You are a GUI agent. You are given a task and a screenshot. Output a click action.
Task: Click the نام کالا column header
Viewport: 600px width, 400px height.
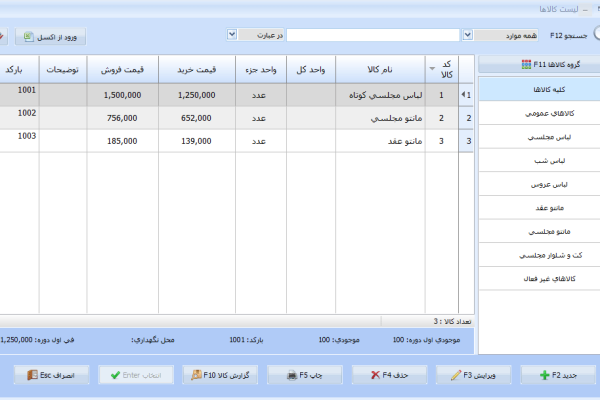click(380, 69)
